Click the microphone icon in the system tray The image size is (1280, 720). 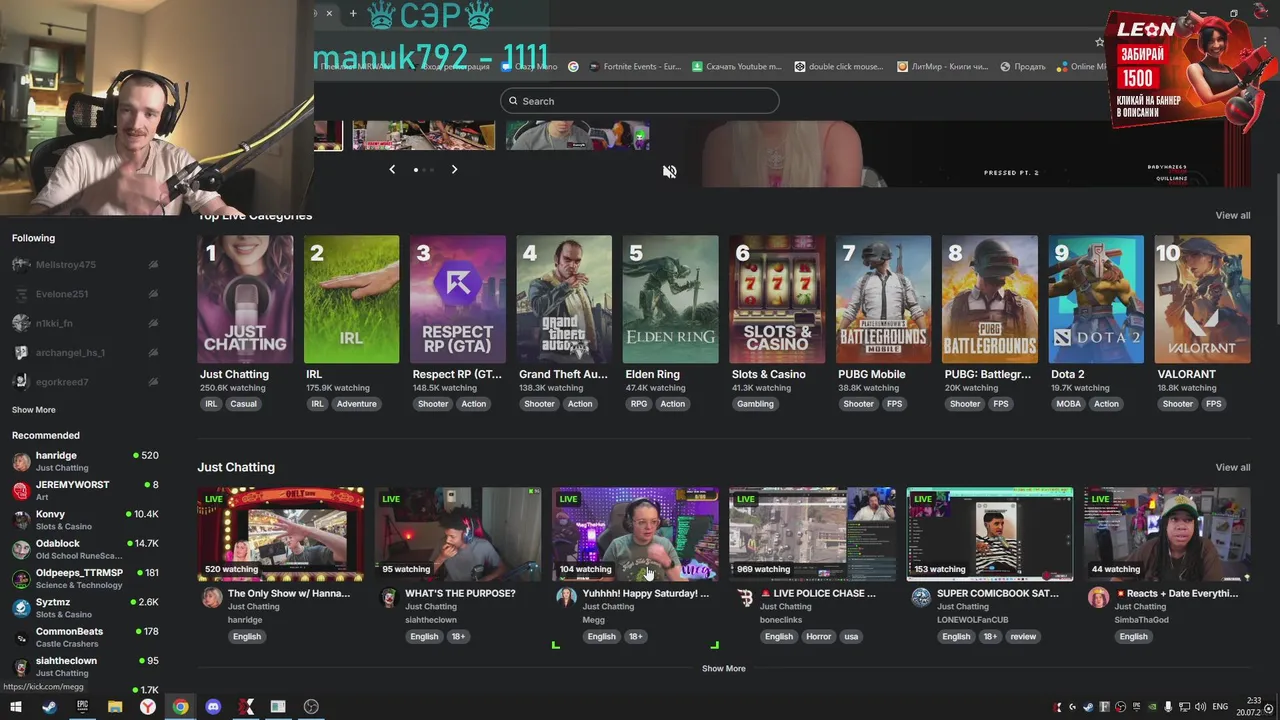(1167, 707)
